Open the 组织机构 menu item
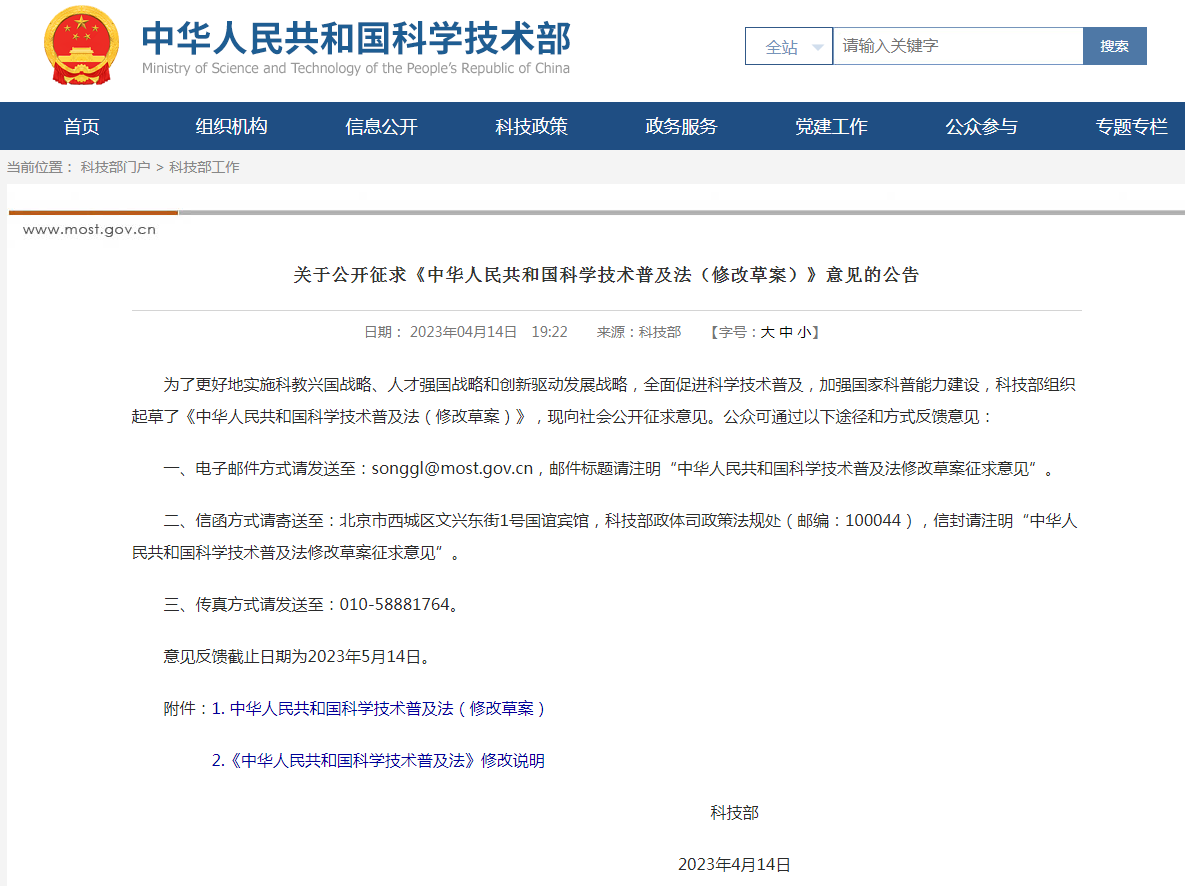Image resolution: width=1185 pixels, height=886 pixels. (x=231, y=127)
